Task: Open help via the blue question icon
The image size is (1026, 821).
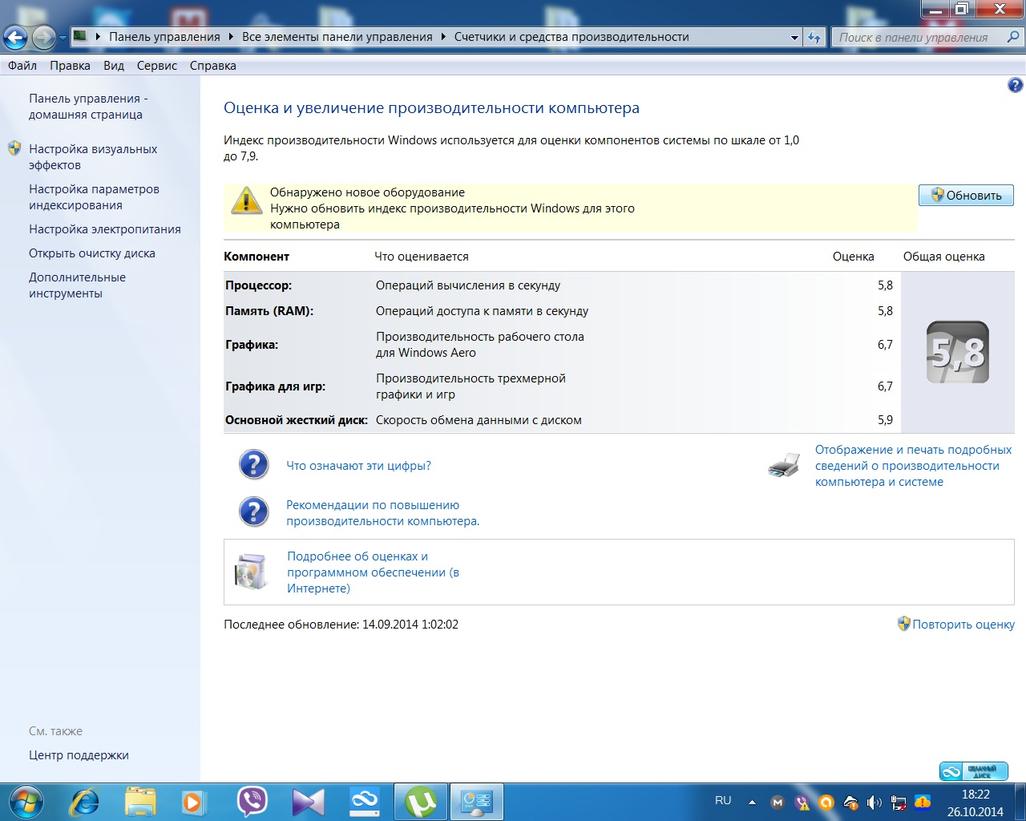Action: (x=1015, y=85)
